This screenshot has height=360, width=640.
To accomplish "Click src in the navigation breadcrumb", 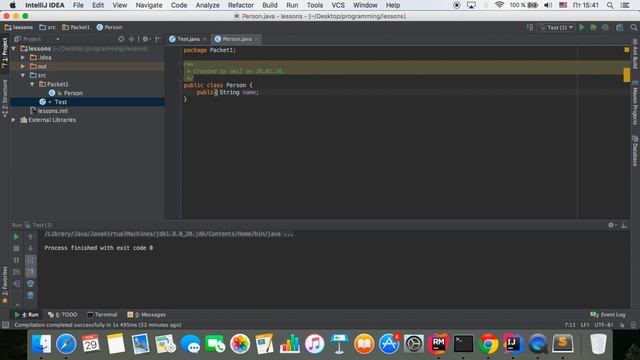I will point(47,27).
